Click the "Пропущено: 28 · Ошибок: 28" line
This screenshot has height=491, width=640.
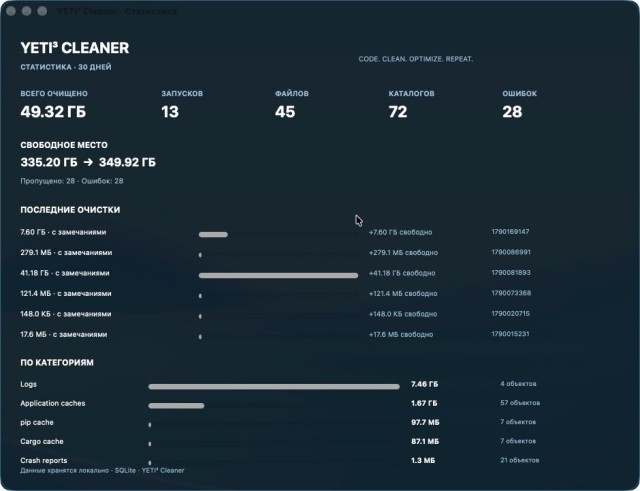coord(72,181)
